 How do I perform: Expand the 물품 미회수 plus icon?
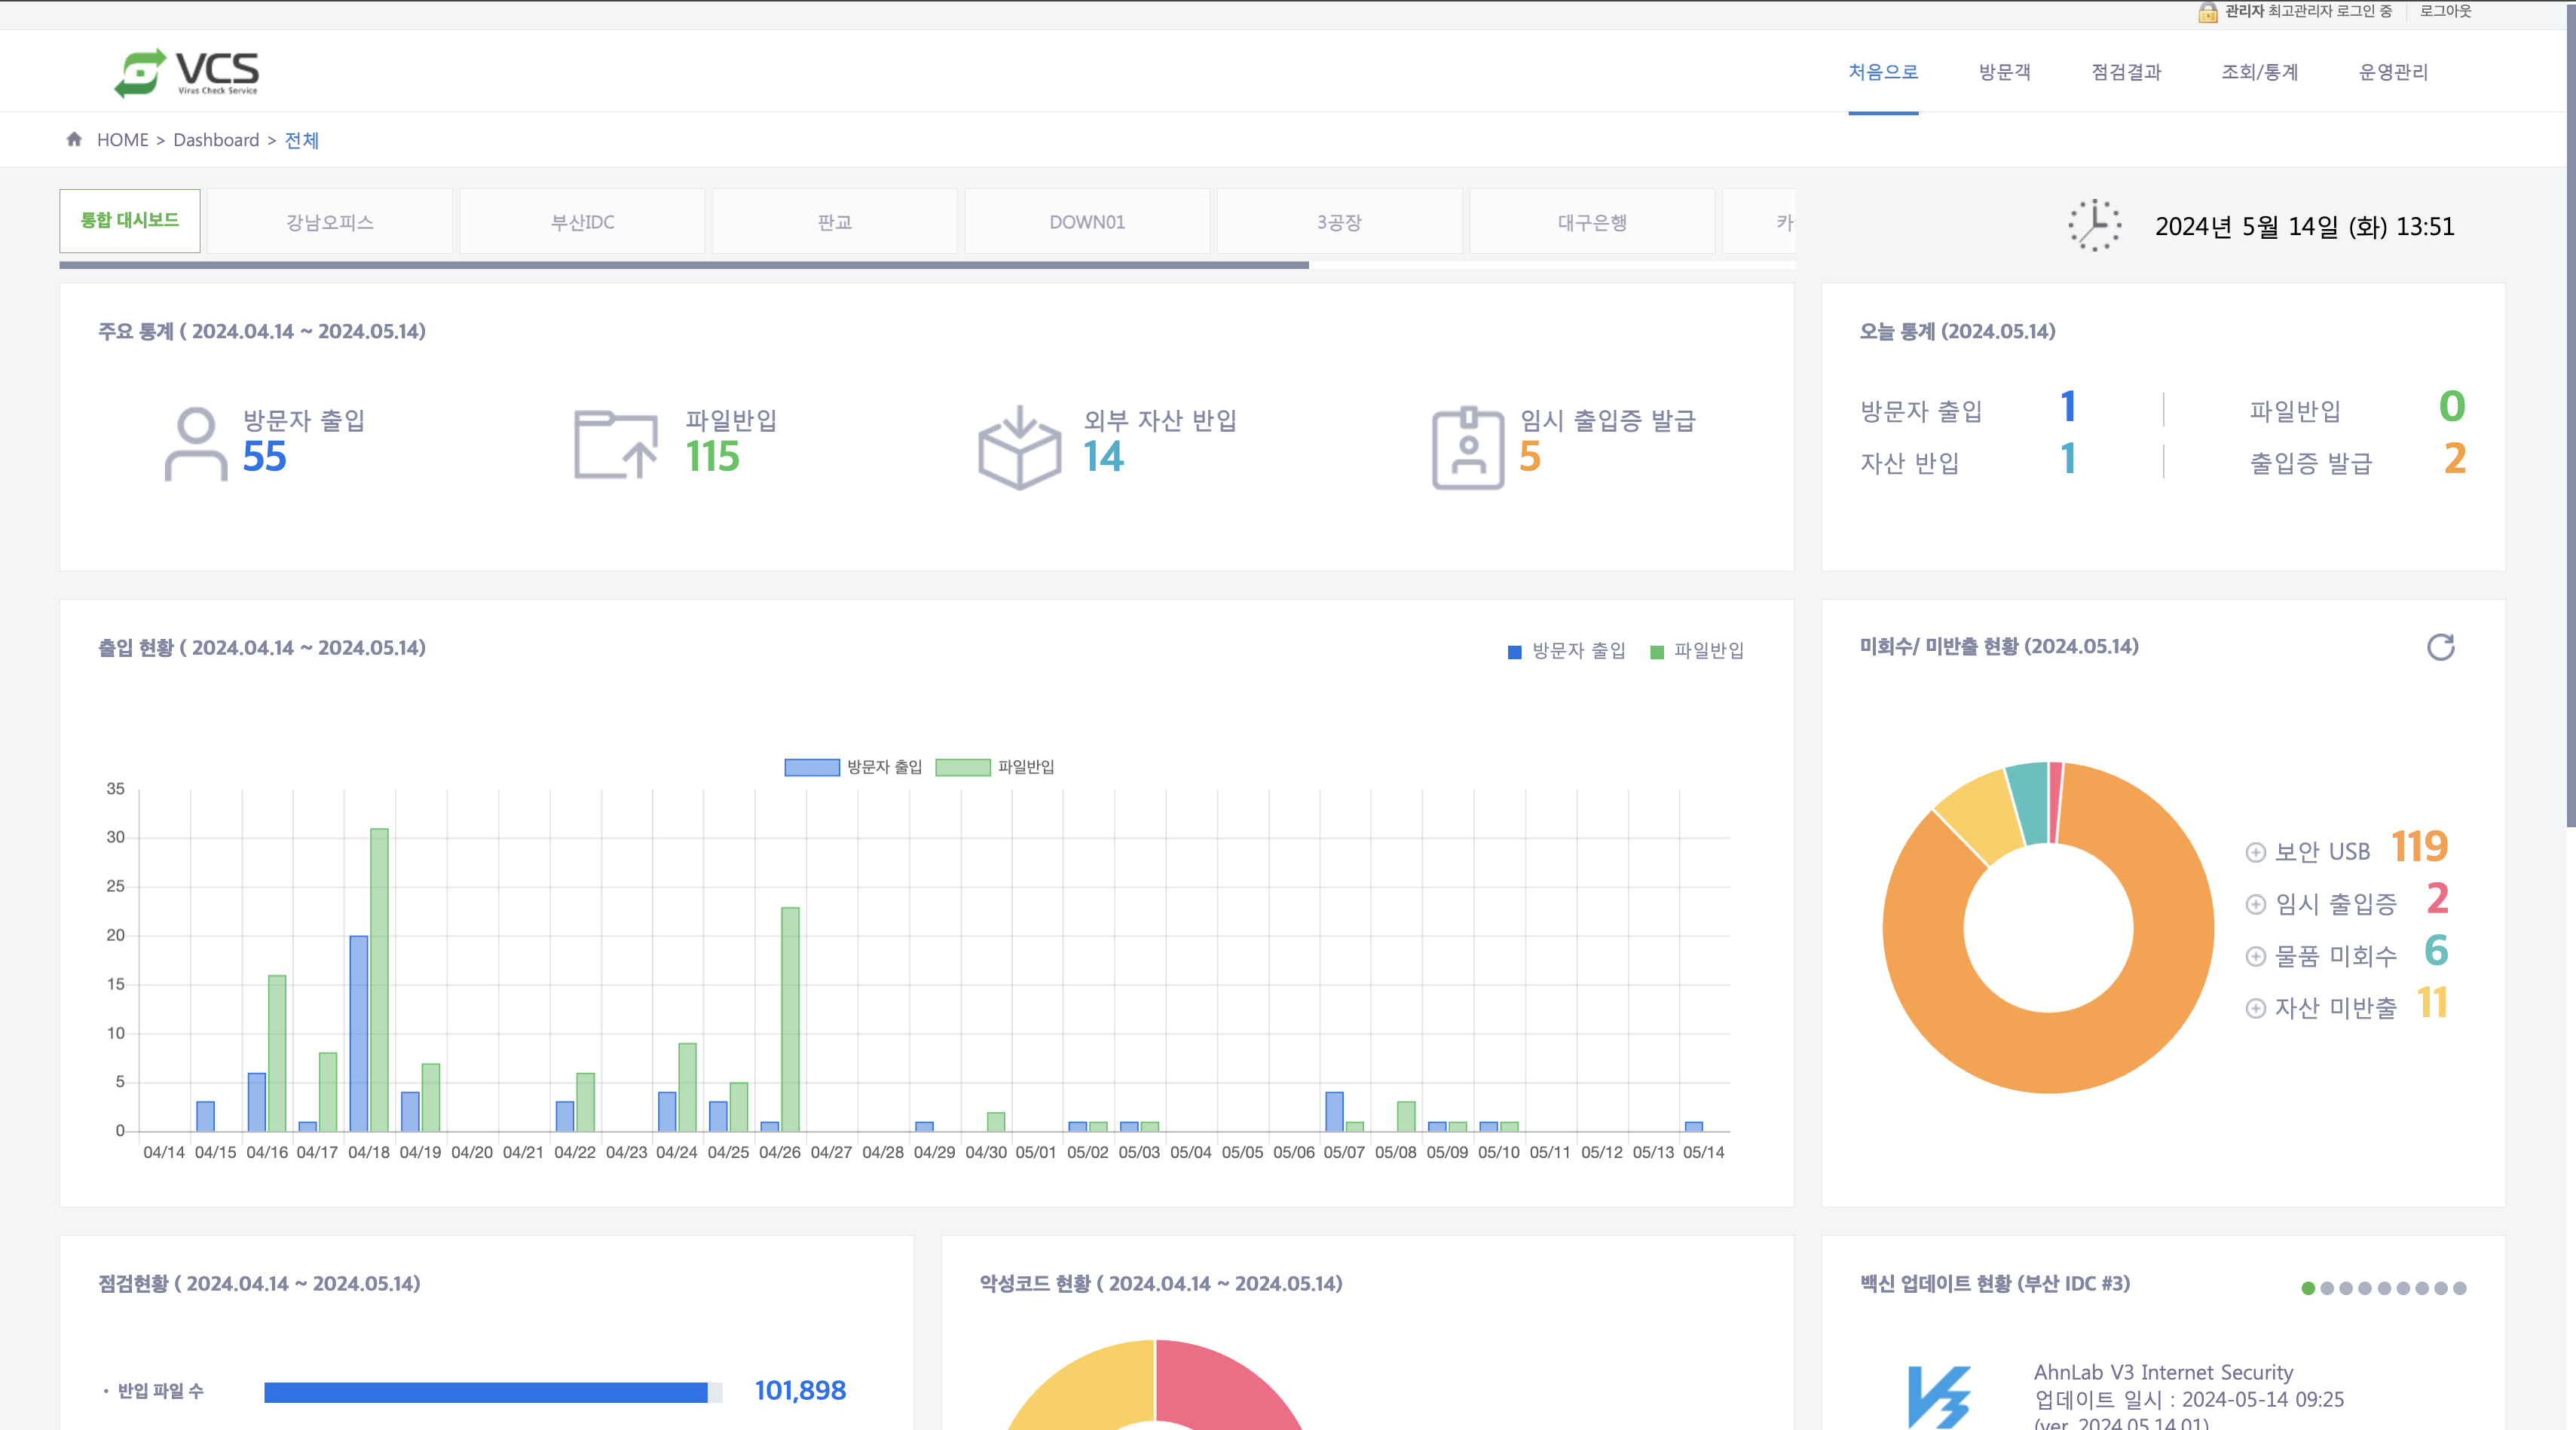point(2255,956)
